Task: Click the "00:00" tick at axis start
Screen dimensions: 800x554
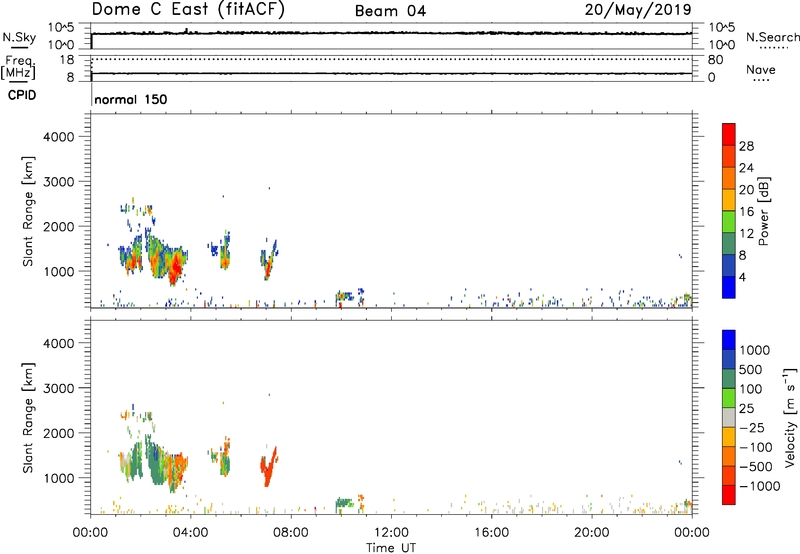Action: [x=90, y=533]
